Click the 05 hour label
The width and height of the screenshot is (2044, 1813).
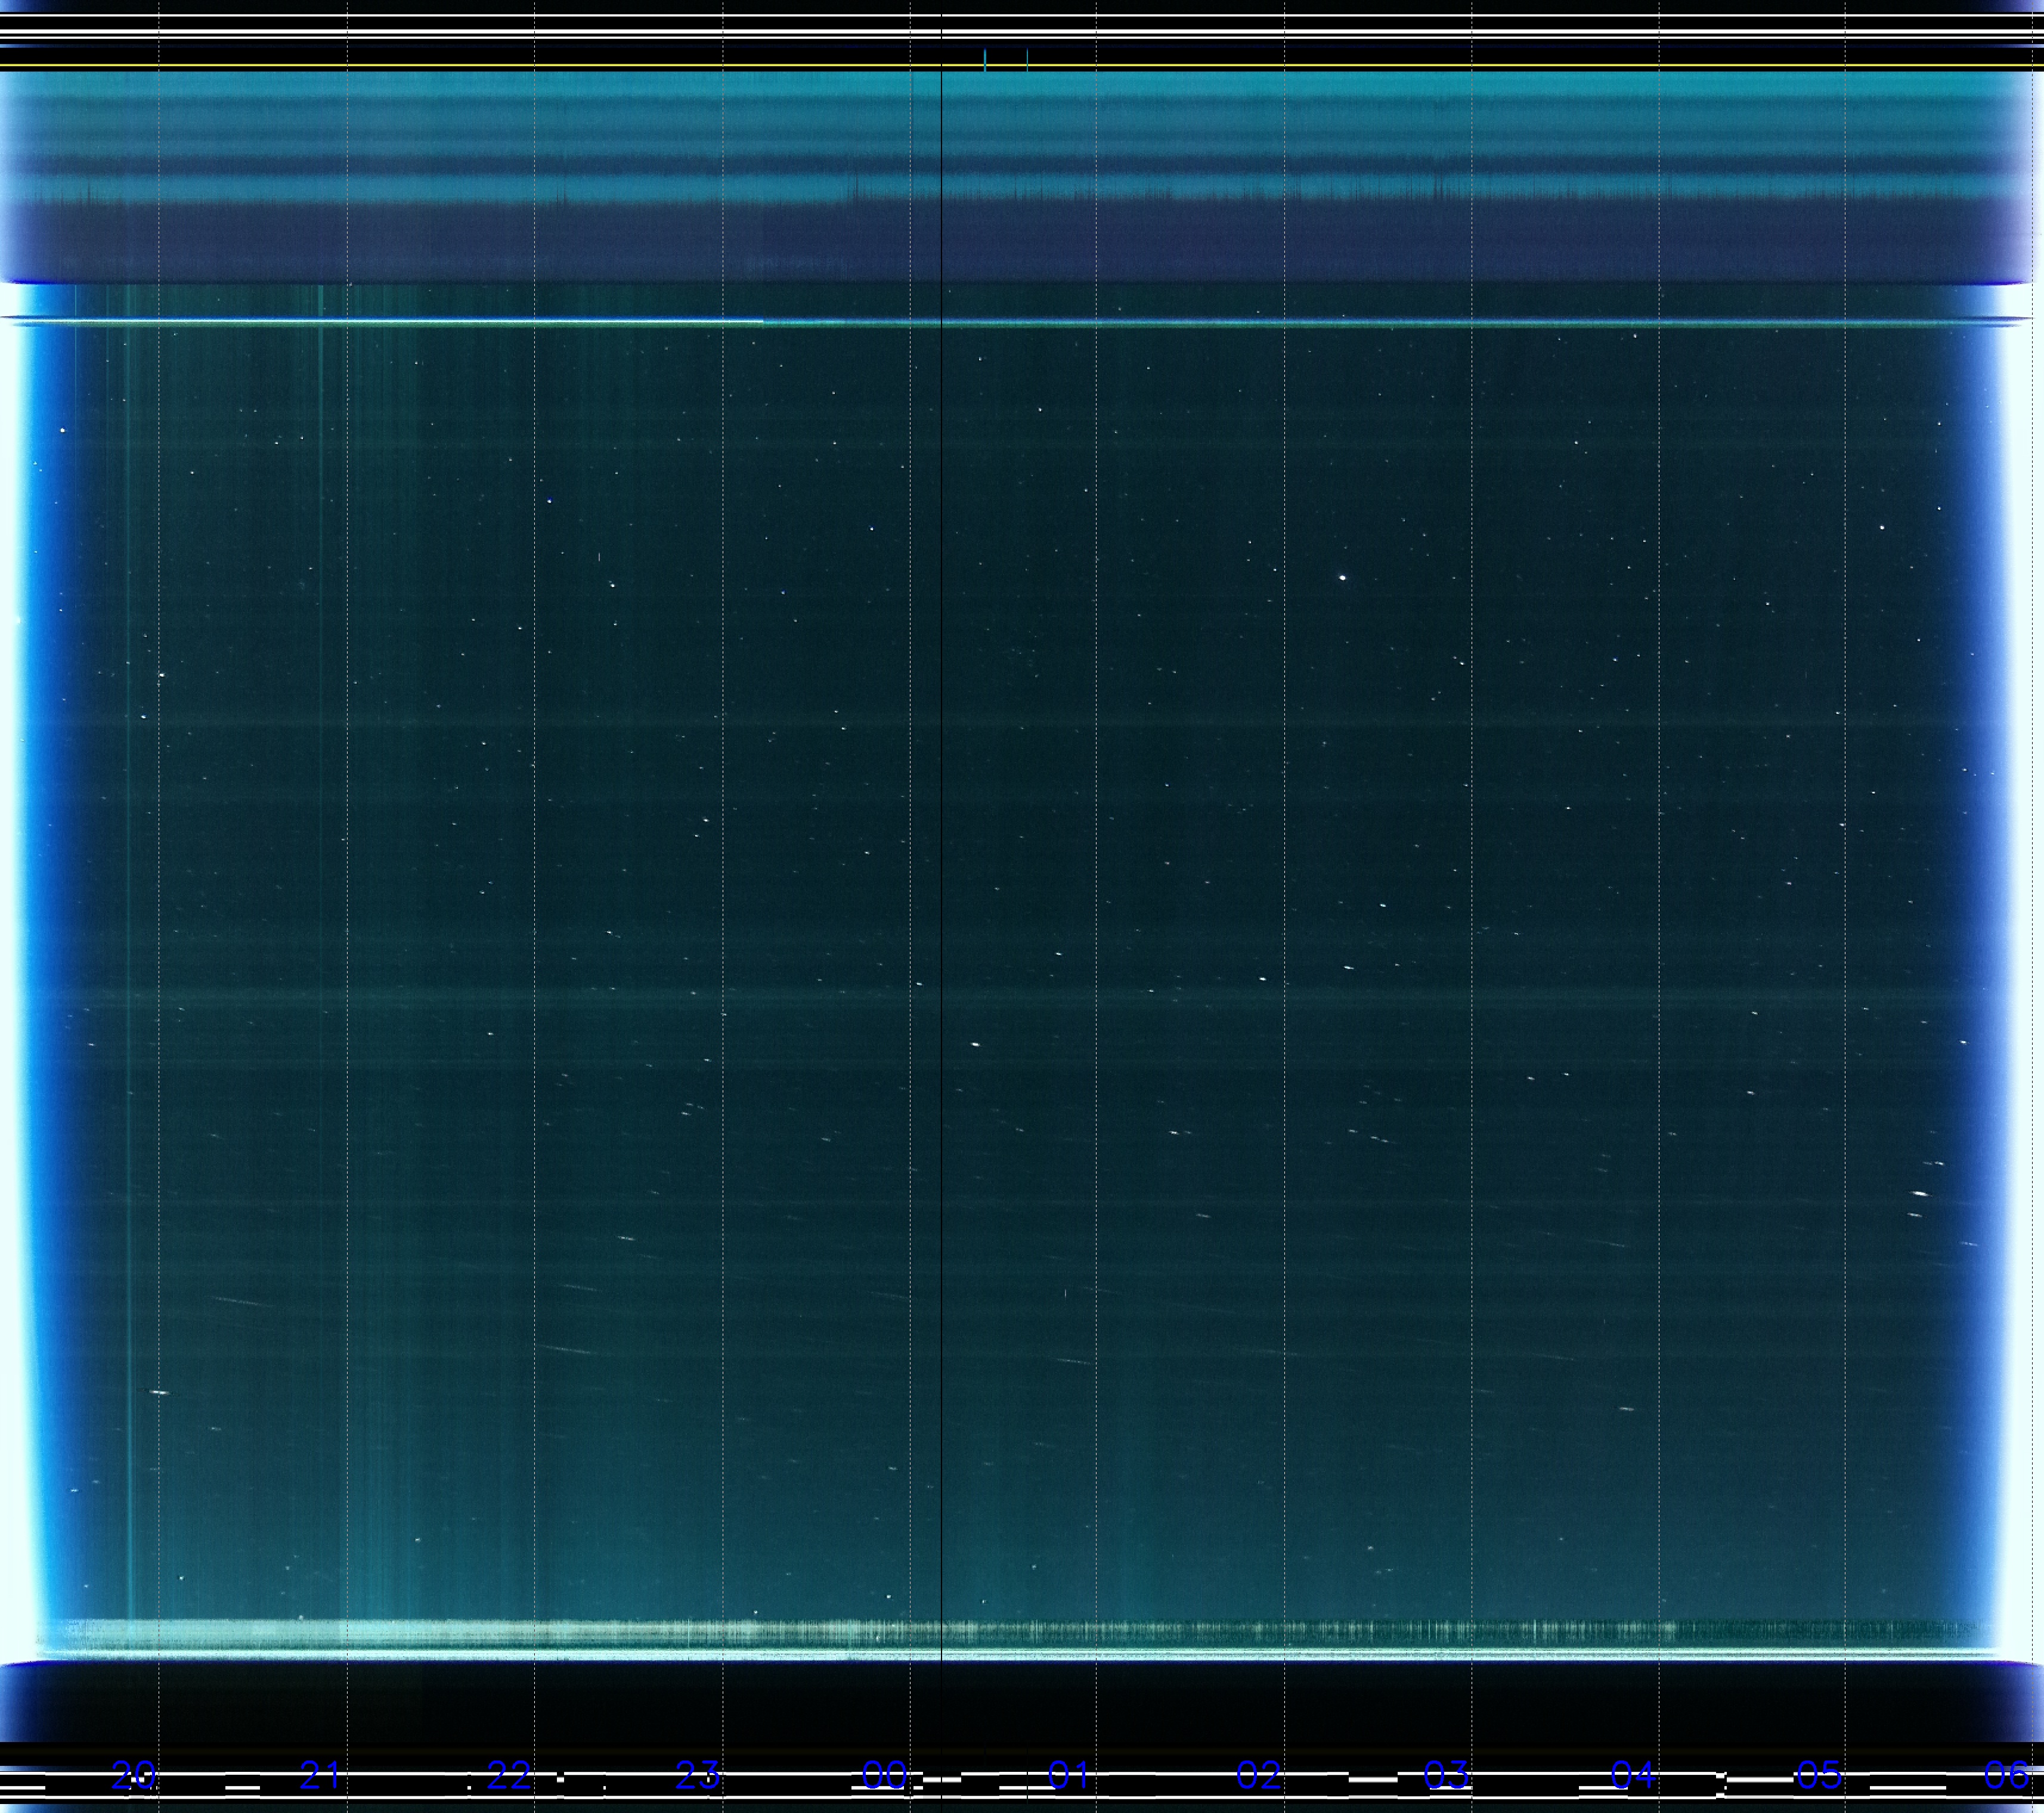click(x=1819, y=1775)
